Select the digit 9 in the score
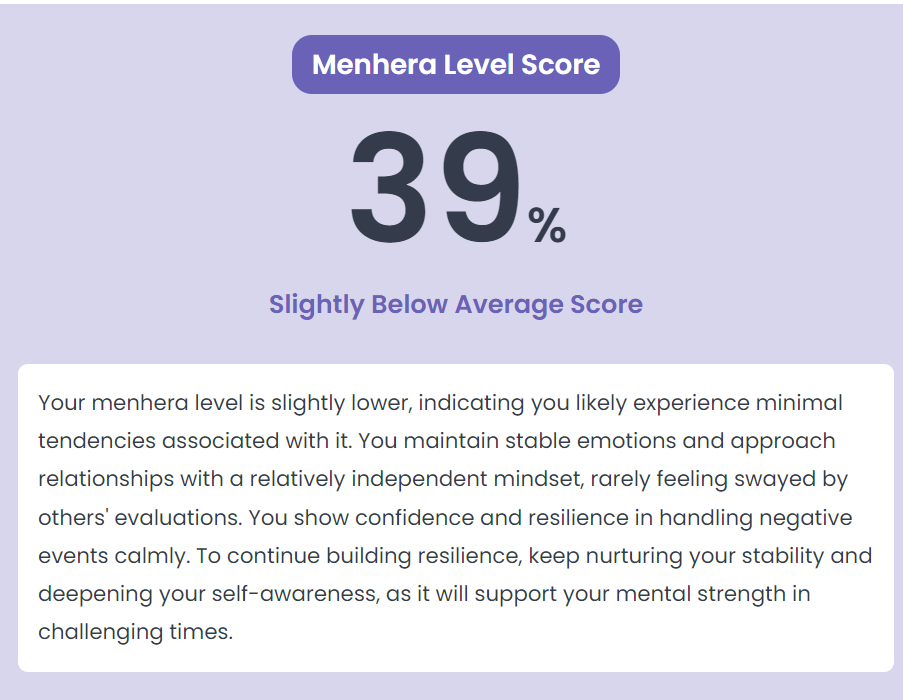 tap(482, 188)
